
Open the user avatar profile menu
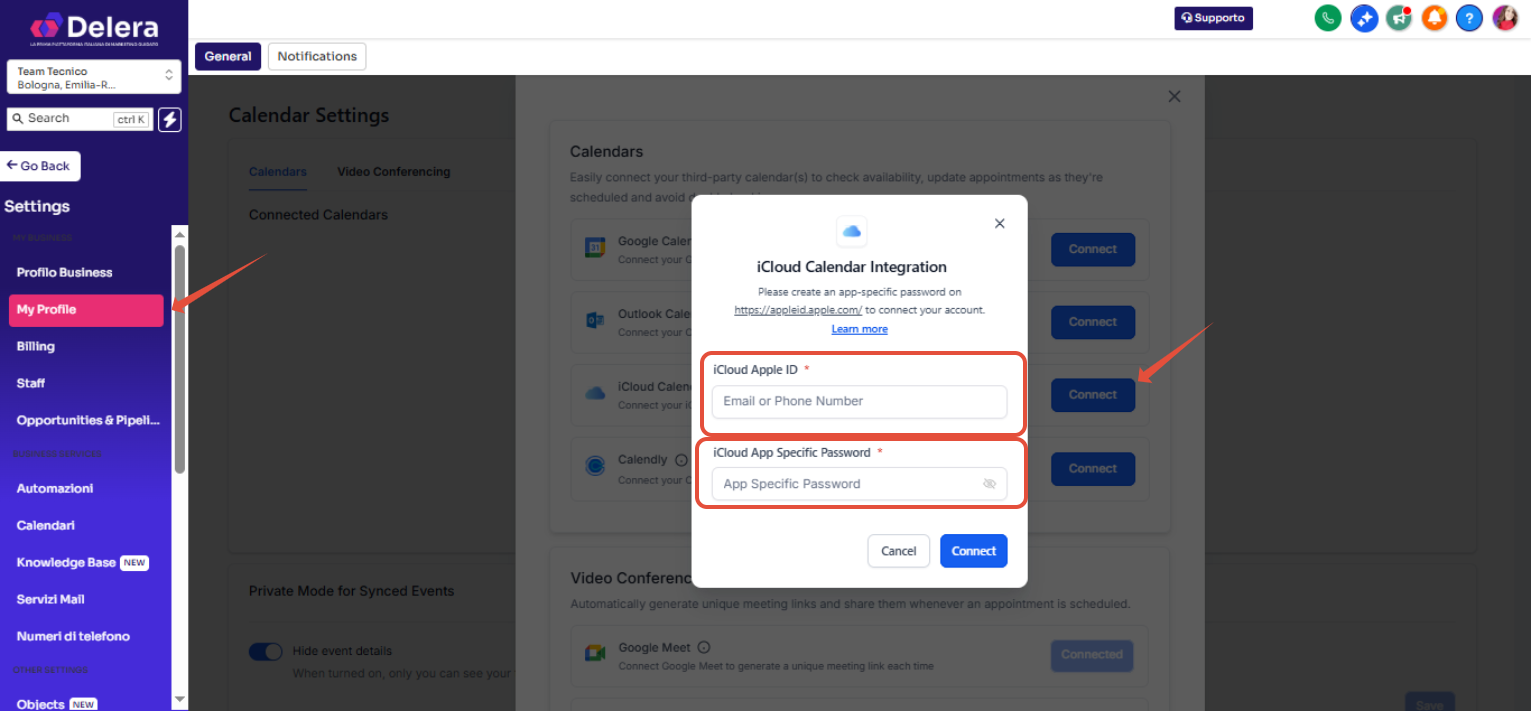[x=1505, y=18]
